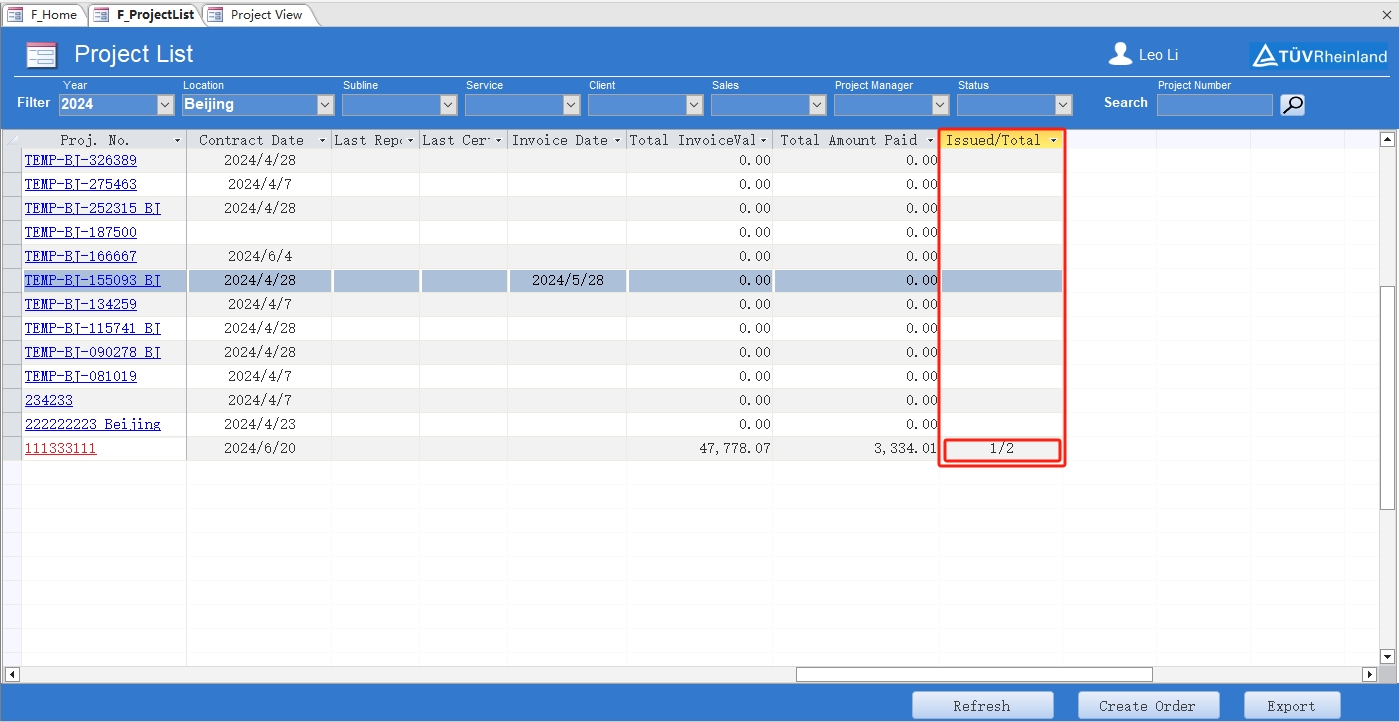1399x722 pixels.
Task: Open project 234233
Action: click(49, 400)
